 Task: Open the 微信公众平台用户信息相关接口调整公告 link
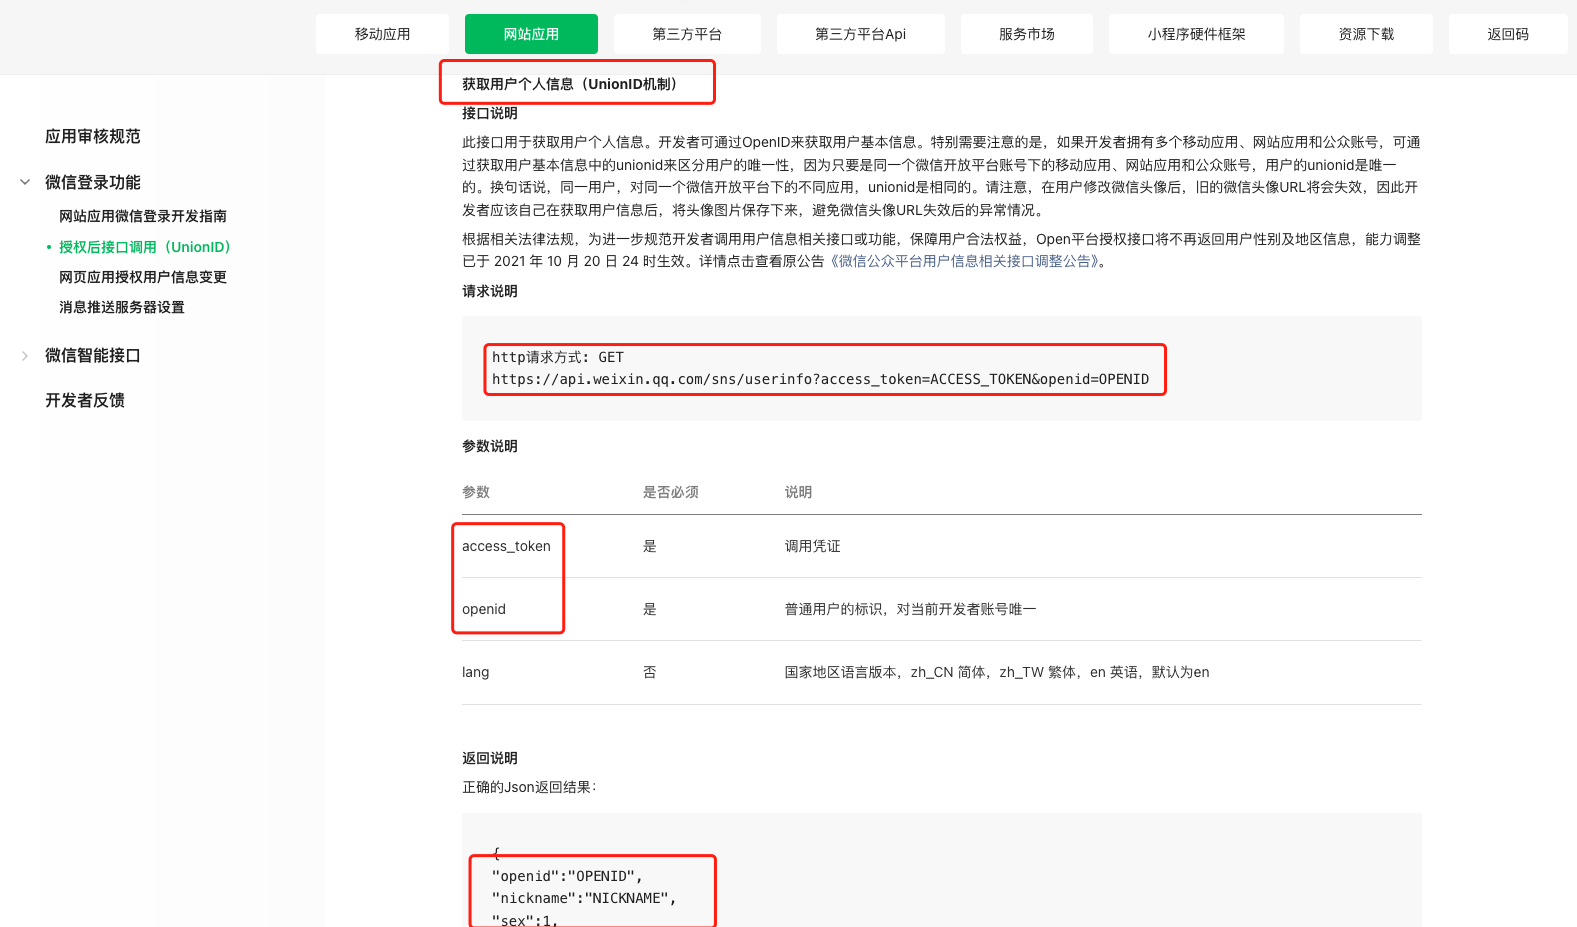tap(965, 261)
